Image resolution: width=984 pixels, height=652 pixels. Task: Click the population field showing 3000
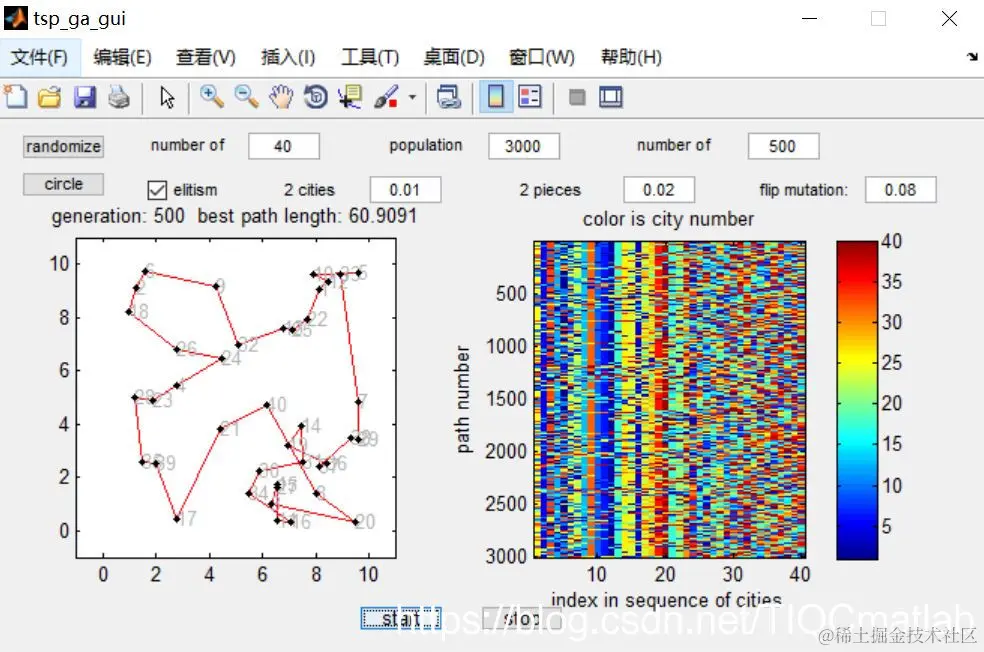(524, 146)
